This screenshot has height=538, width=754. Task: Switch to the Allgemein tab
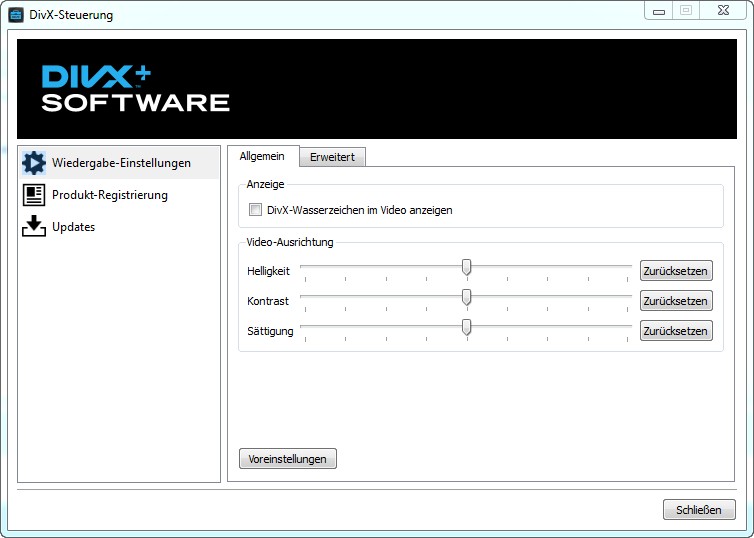click(x=263, y=156)
